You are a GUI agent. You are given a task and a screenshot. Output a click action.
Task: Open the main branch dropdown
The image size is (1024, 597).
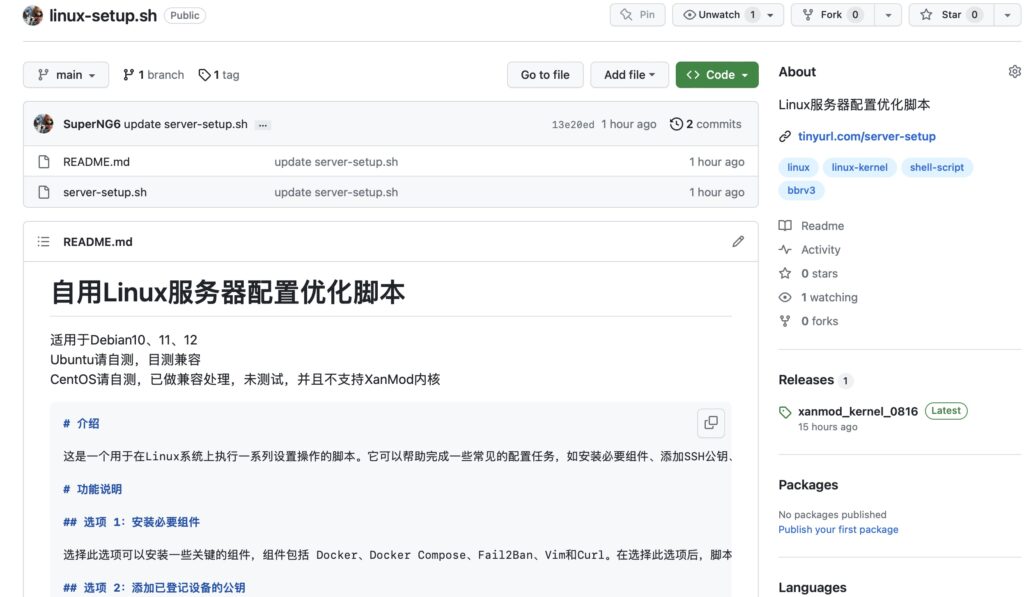tap(66, 75)
